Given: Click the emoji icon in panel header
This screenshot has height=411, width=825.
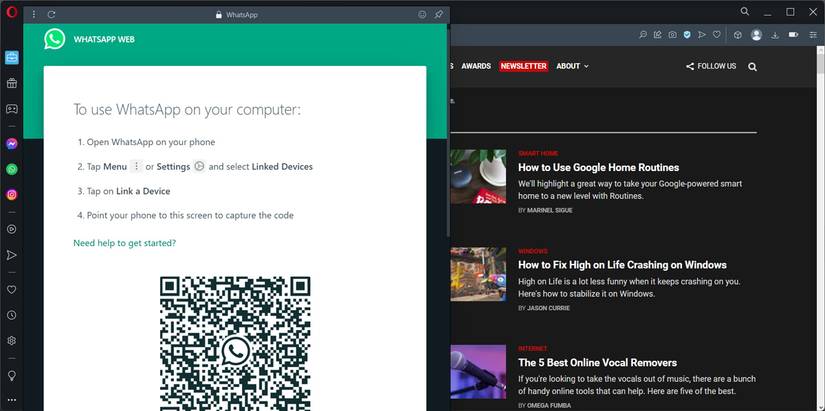Looking at the screenshot, I should (x=422, y=15).
